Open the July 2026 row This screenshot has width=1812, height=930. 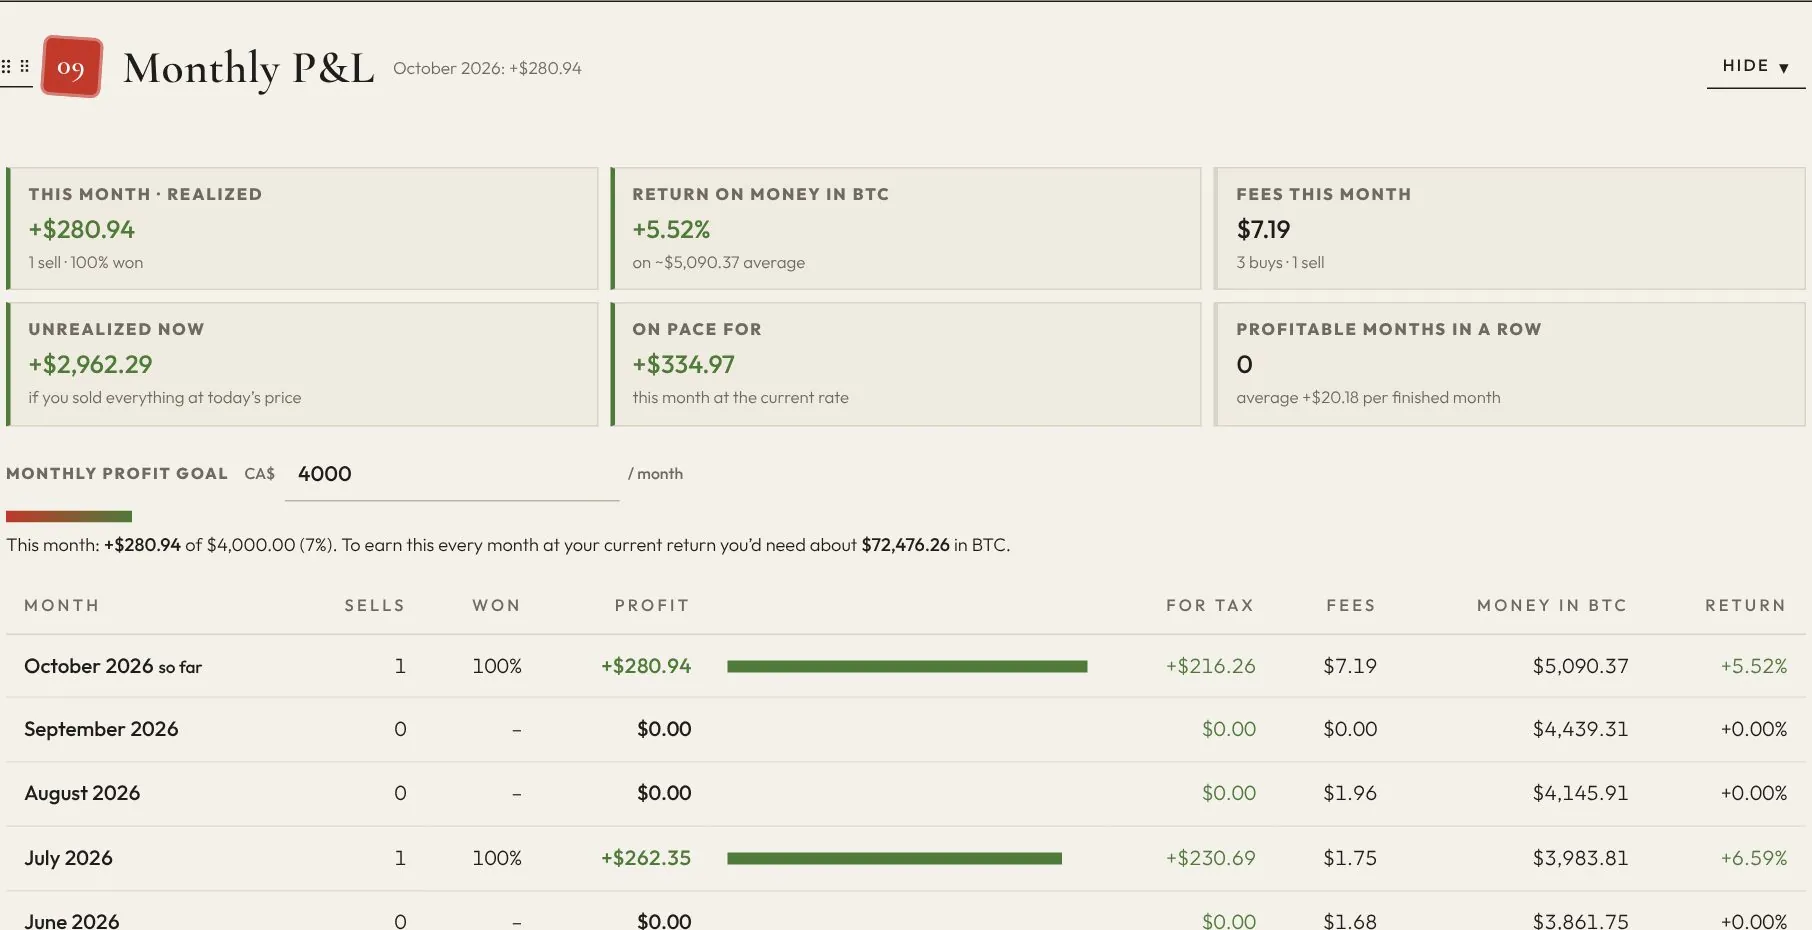point(906,858)
